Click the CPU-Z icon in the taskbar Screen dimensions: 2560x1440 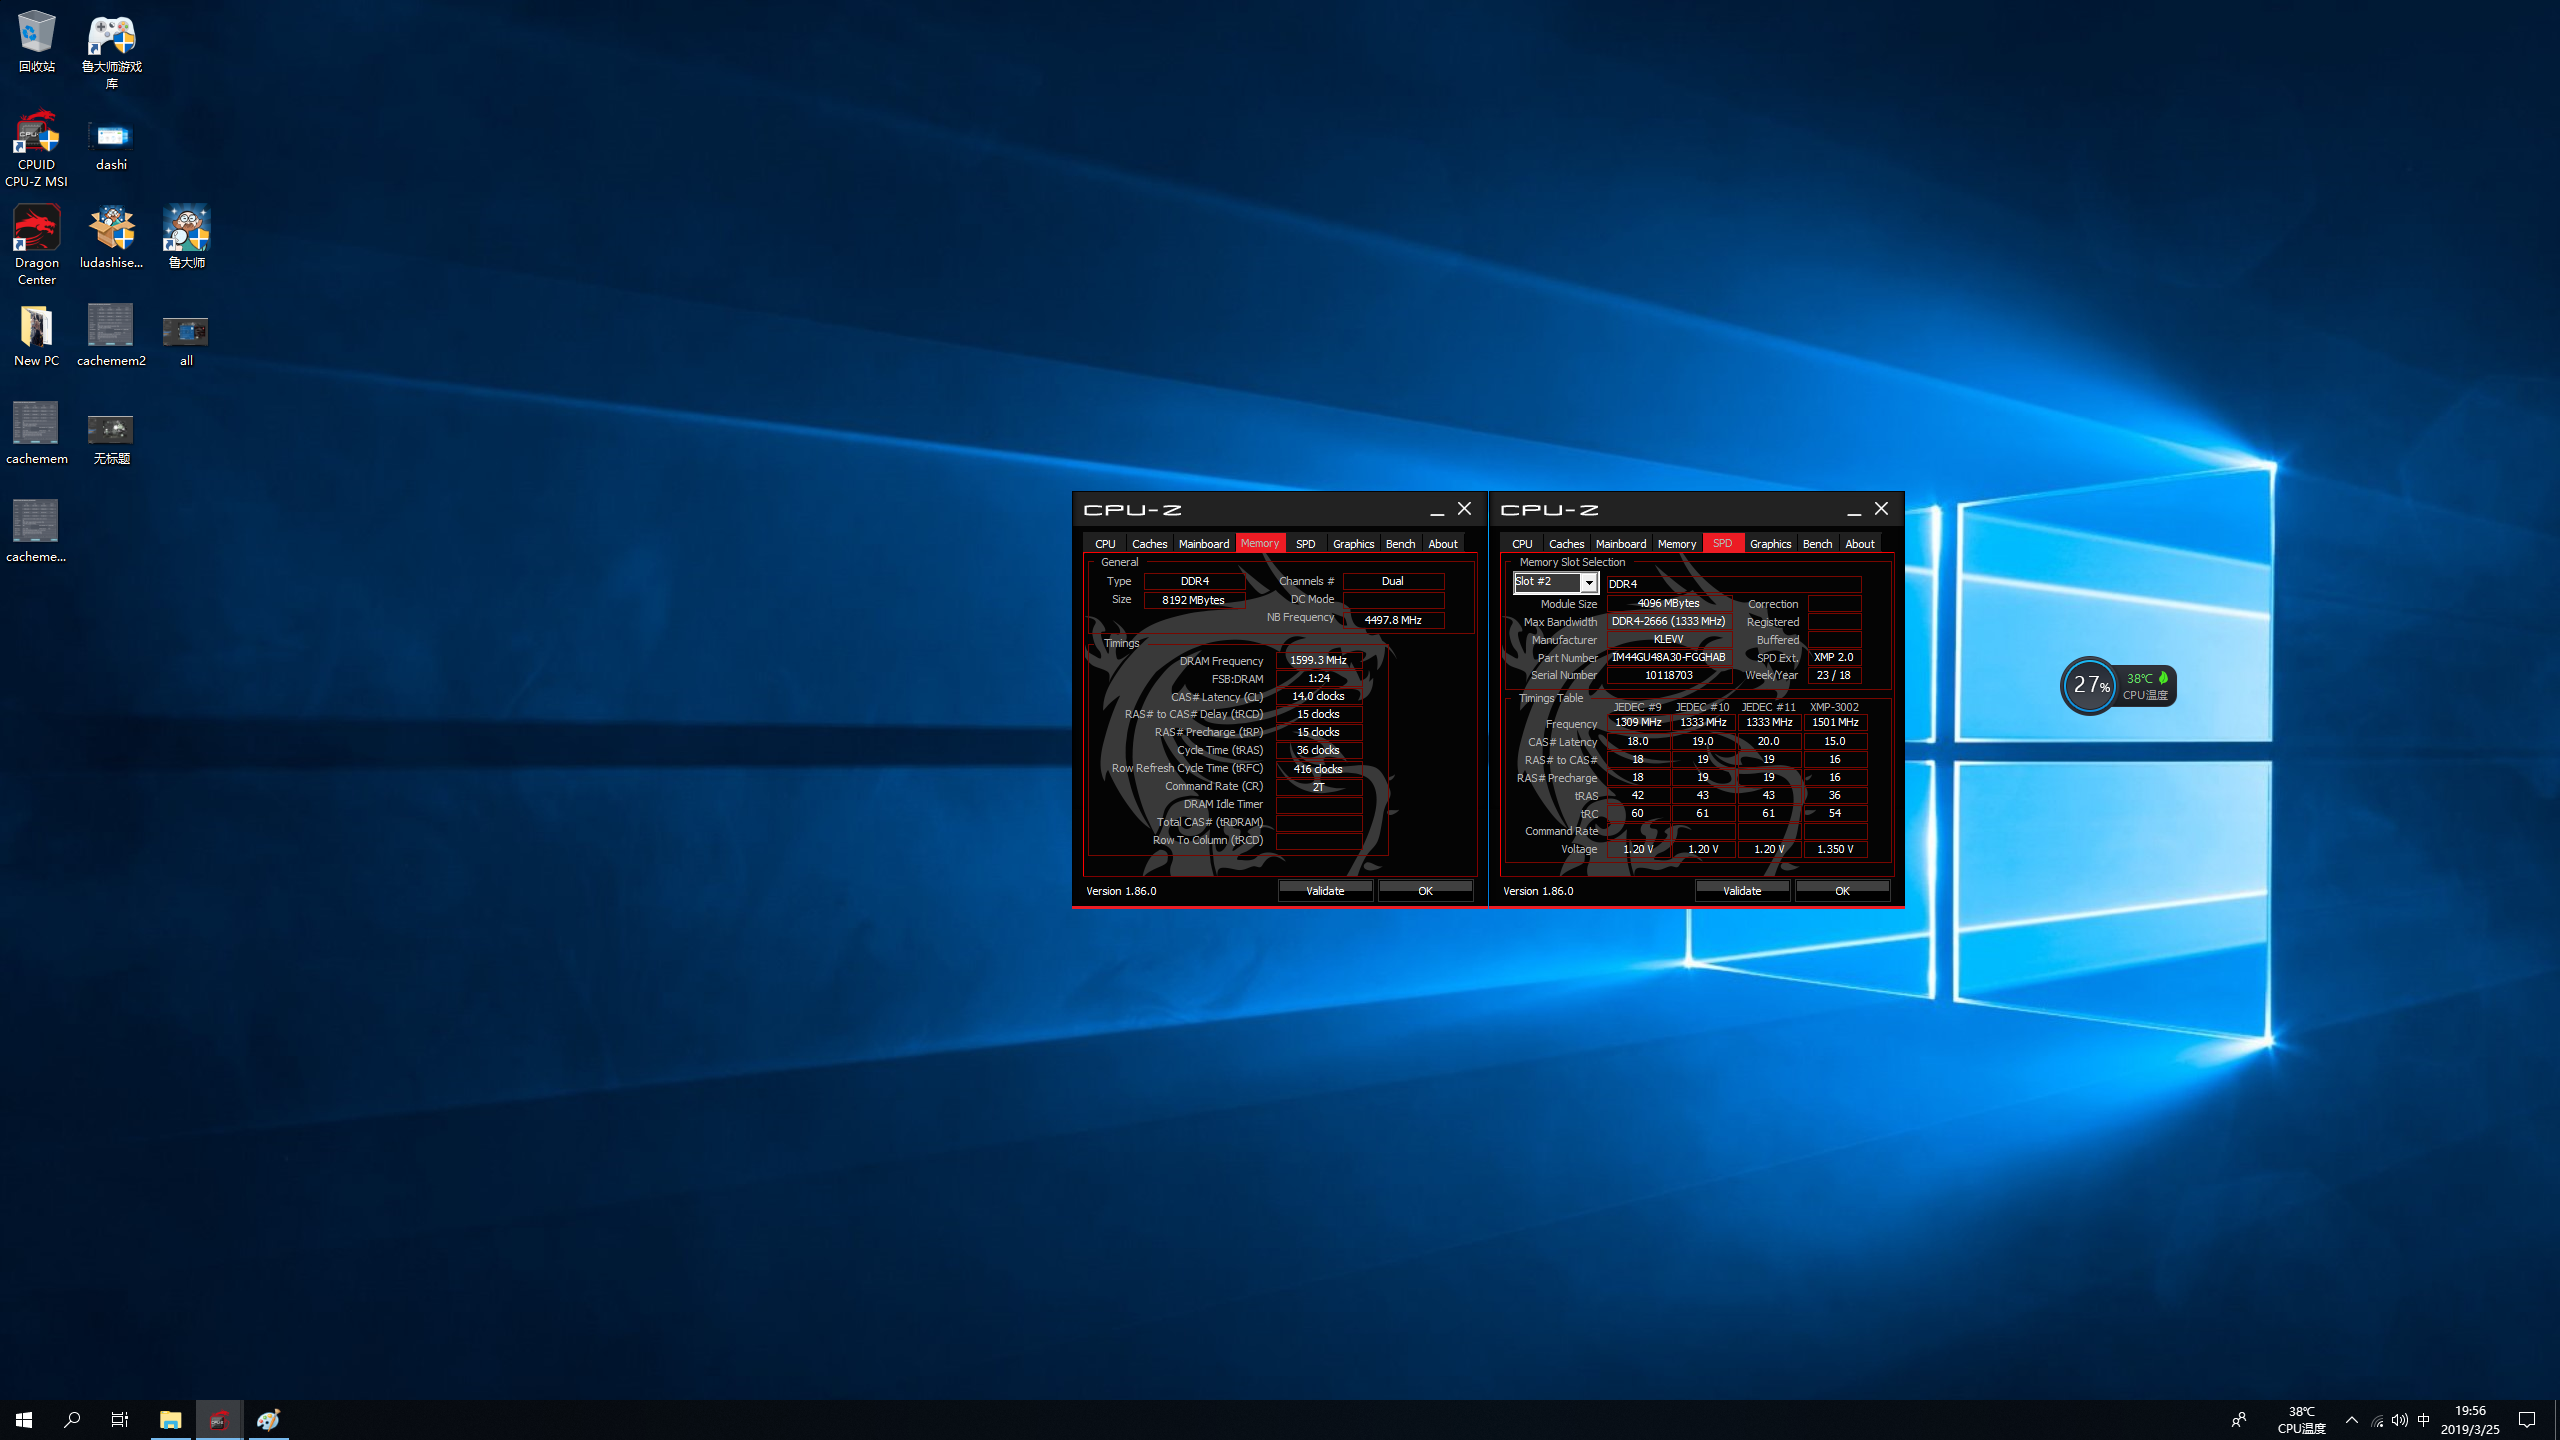coord(219,1420)
